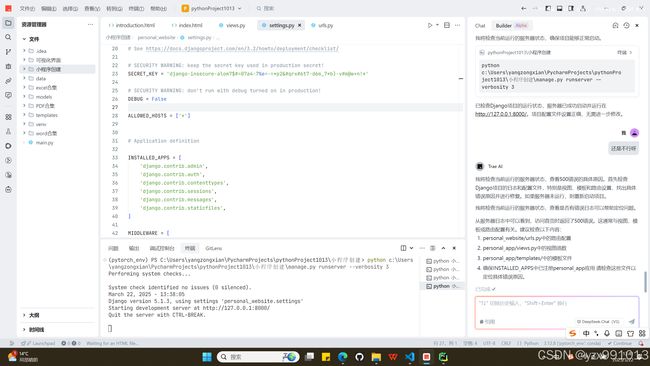650x366 pixels.
Task: Click the split editor icon above the editor
Action: [x=447, y=25]
